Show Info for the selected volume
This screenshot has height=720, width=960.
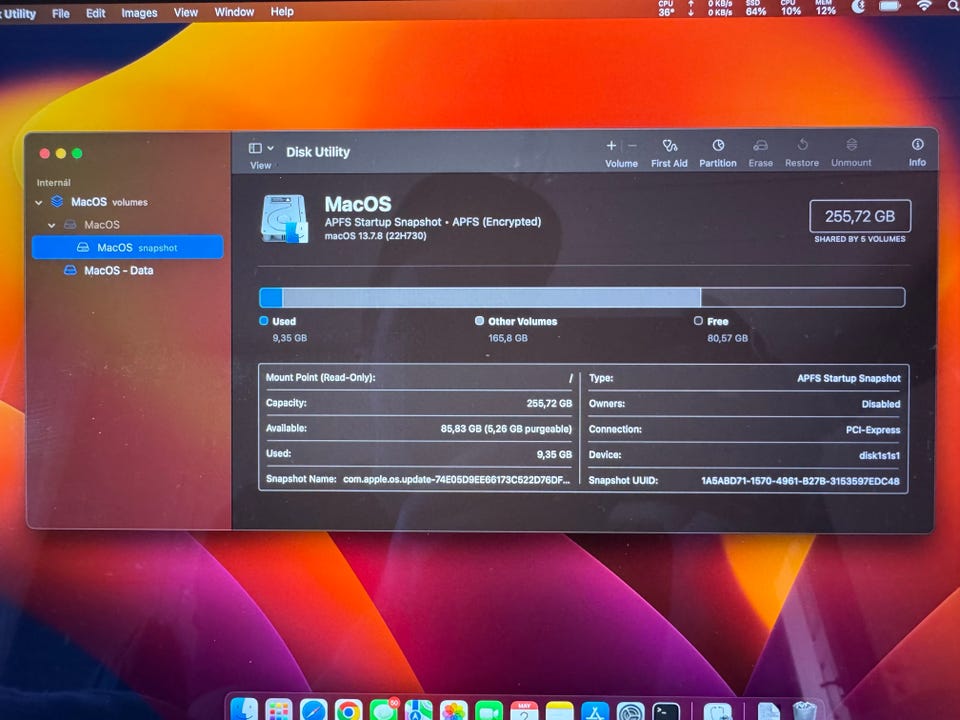pos(917,152)
